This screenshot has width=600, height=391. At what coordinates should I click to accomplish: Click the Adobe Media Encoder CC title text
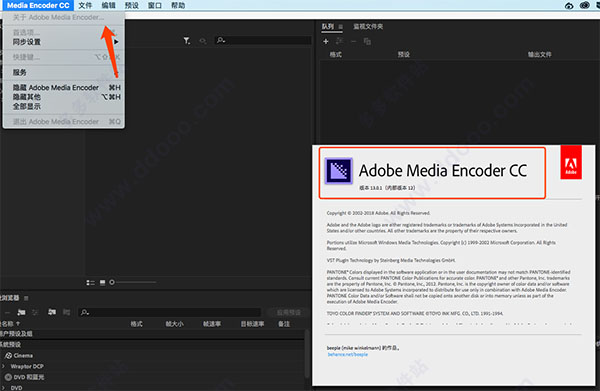tap(443, 171)
